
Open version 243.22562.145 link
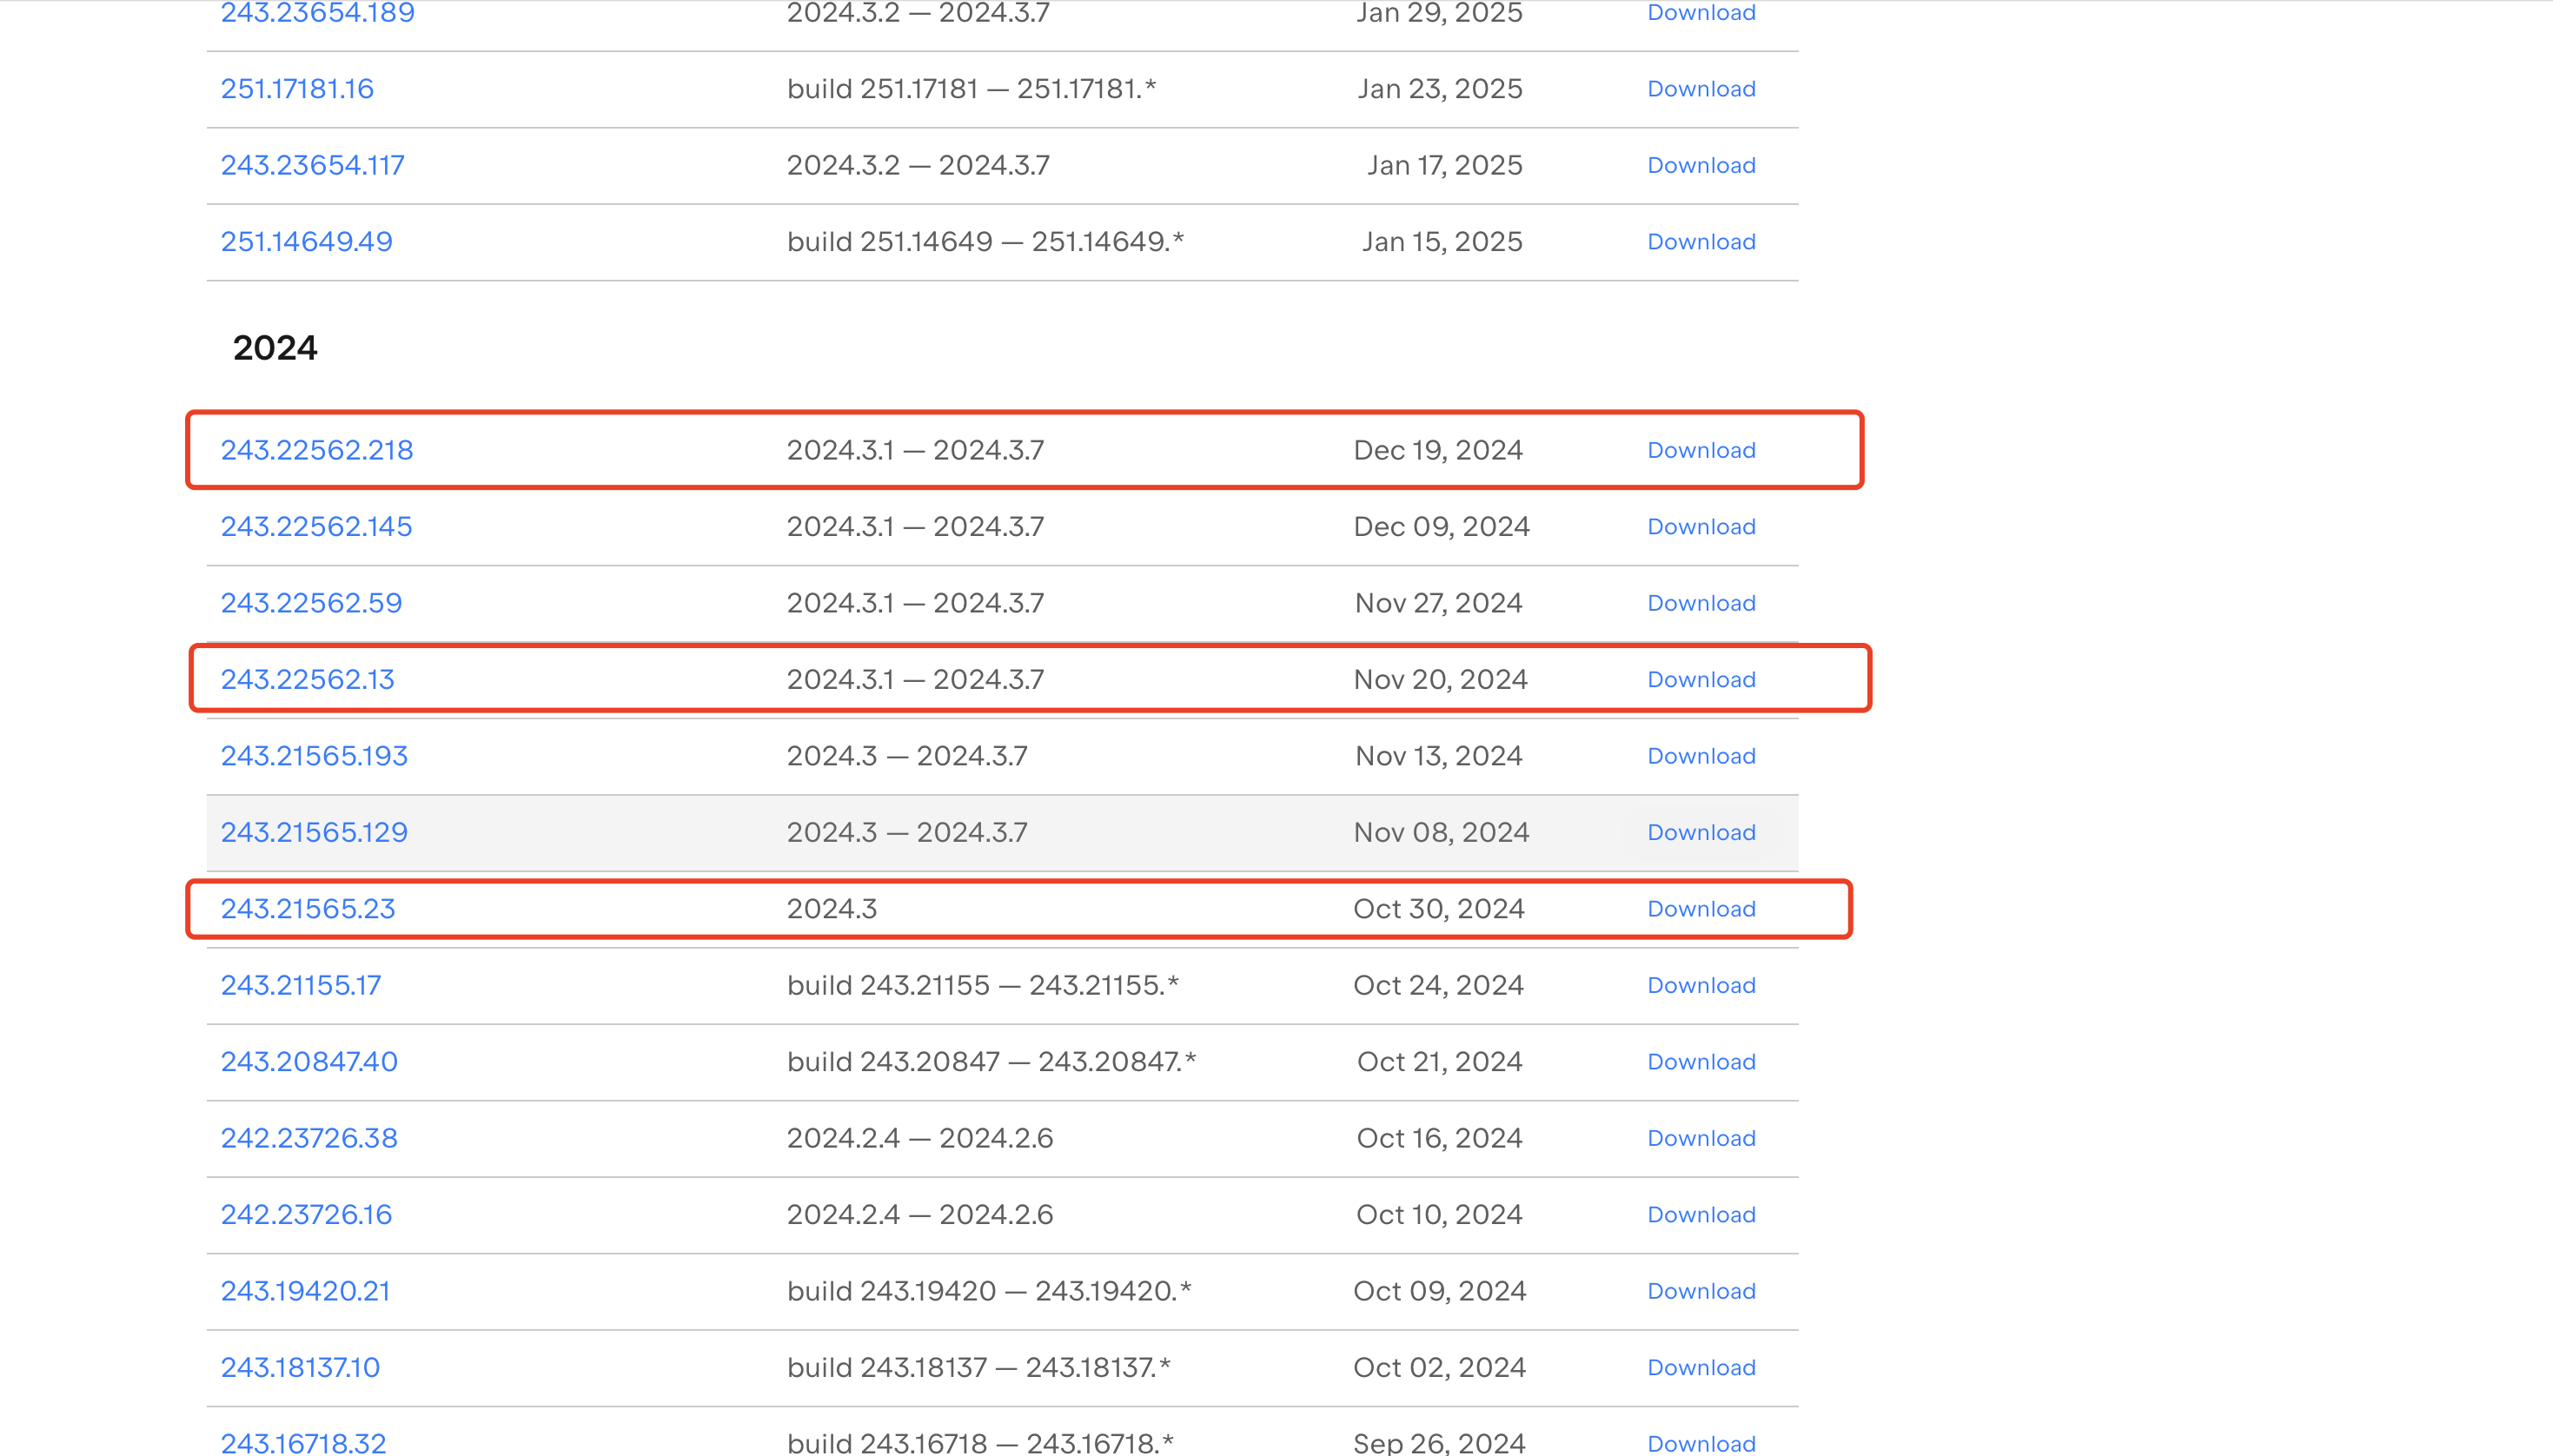tap(316, 527)
